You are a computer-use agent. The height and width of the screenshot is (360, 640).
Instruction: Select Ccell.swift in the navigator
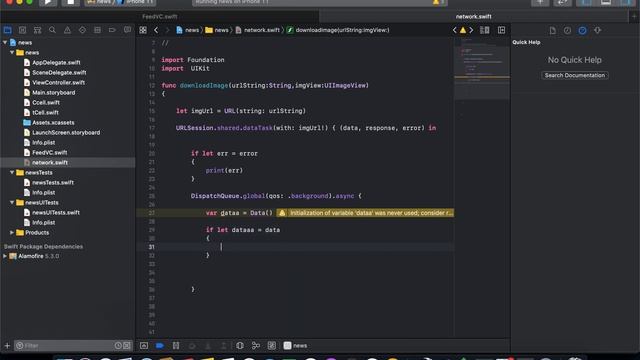(x=46, y=102)
